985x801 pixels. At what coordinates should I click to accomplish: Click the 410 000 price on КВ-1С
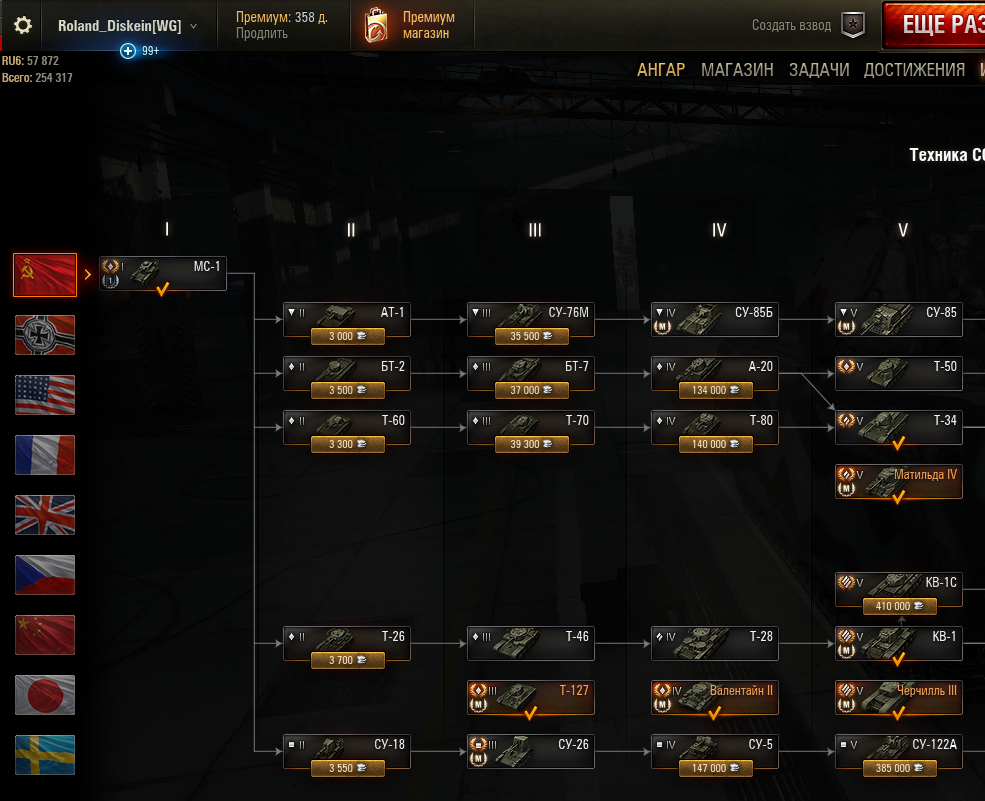click(899, 606)
